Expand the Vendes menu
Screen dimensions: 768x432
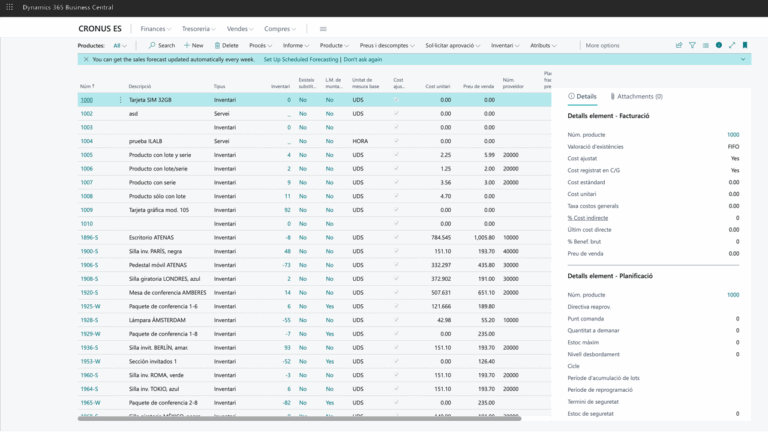pos(240,29)
